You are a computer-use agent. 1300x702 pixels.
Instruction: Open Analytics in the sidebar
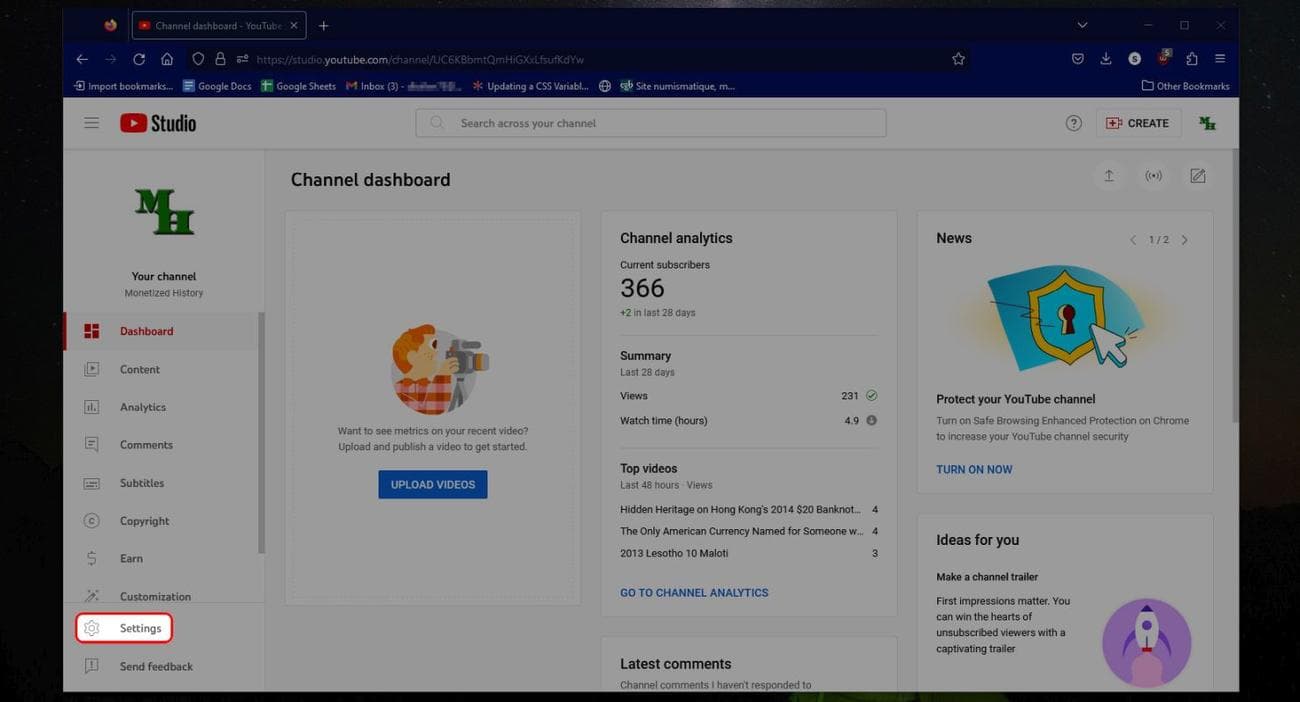tap(143, 407)
